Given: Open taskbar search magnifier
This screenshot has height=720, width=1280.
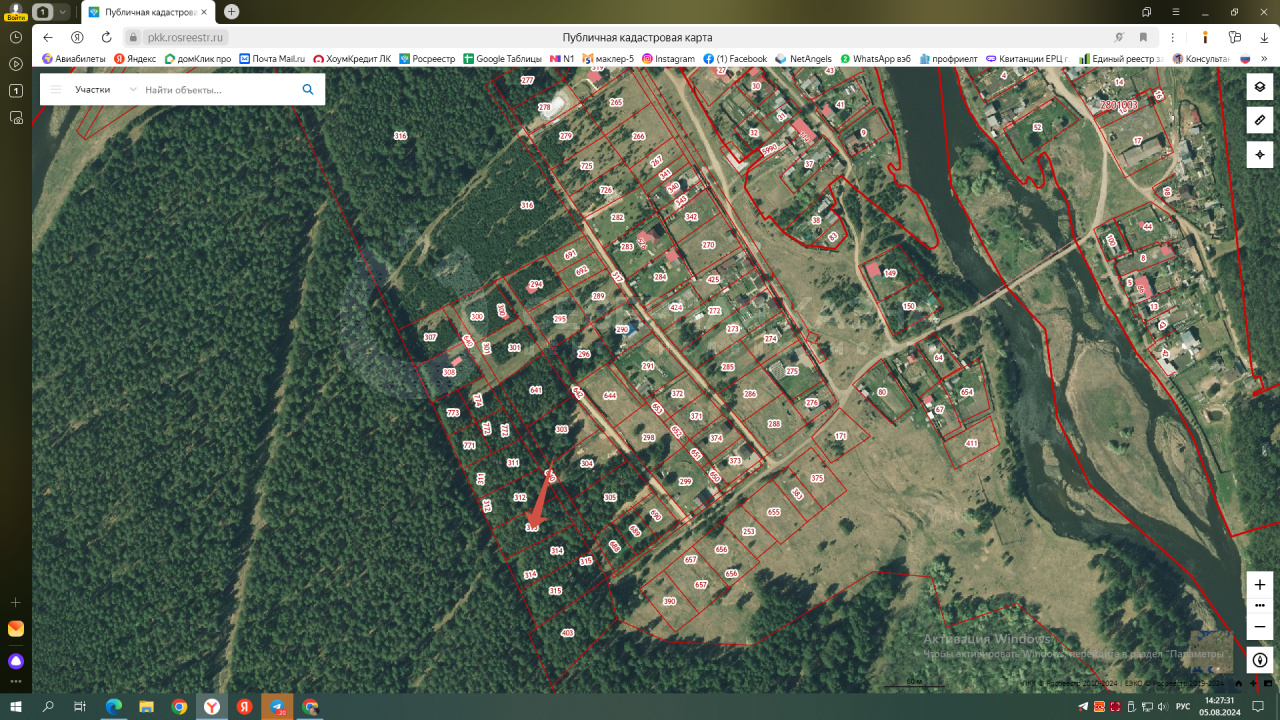Looking at the screenshot, I should [48, 706].
